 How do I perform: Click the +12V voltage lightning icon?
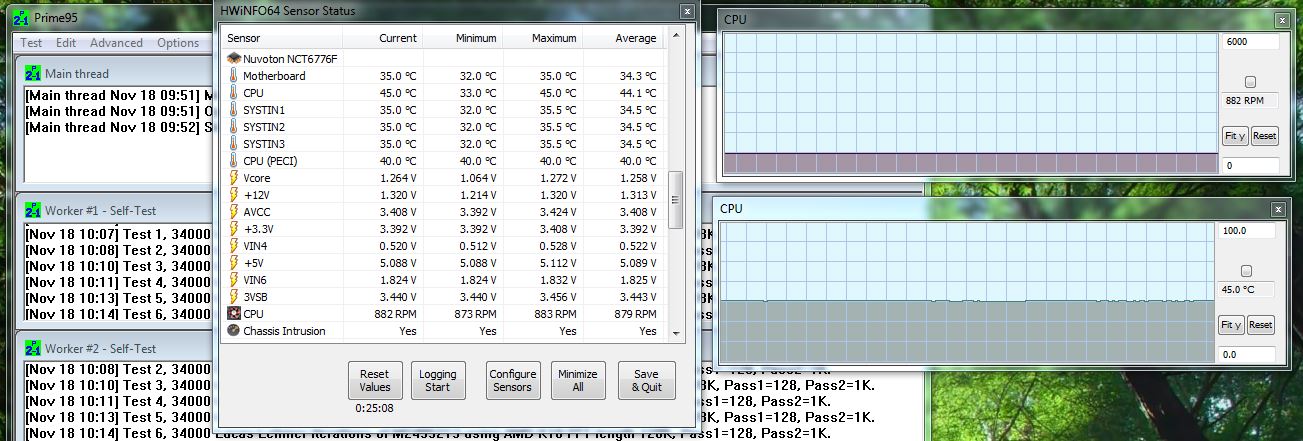234,195
